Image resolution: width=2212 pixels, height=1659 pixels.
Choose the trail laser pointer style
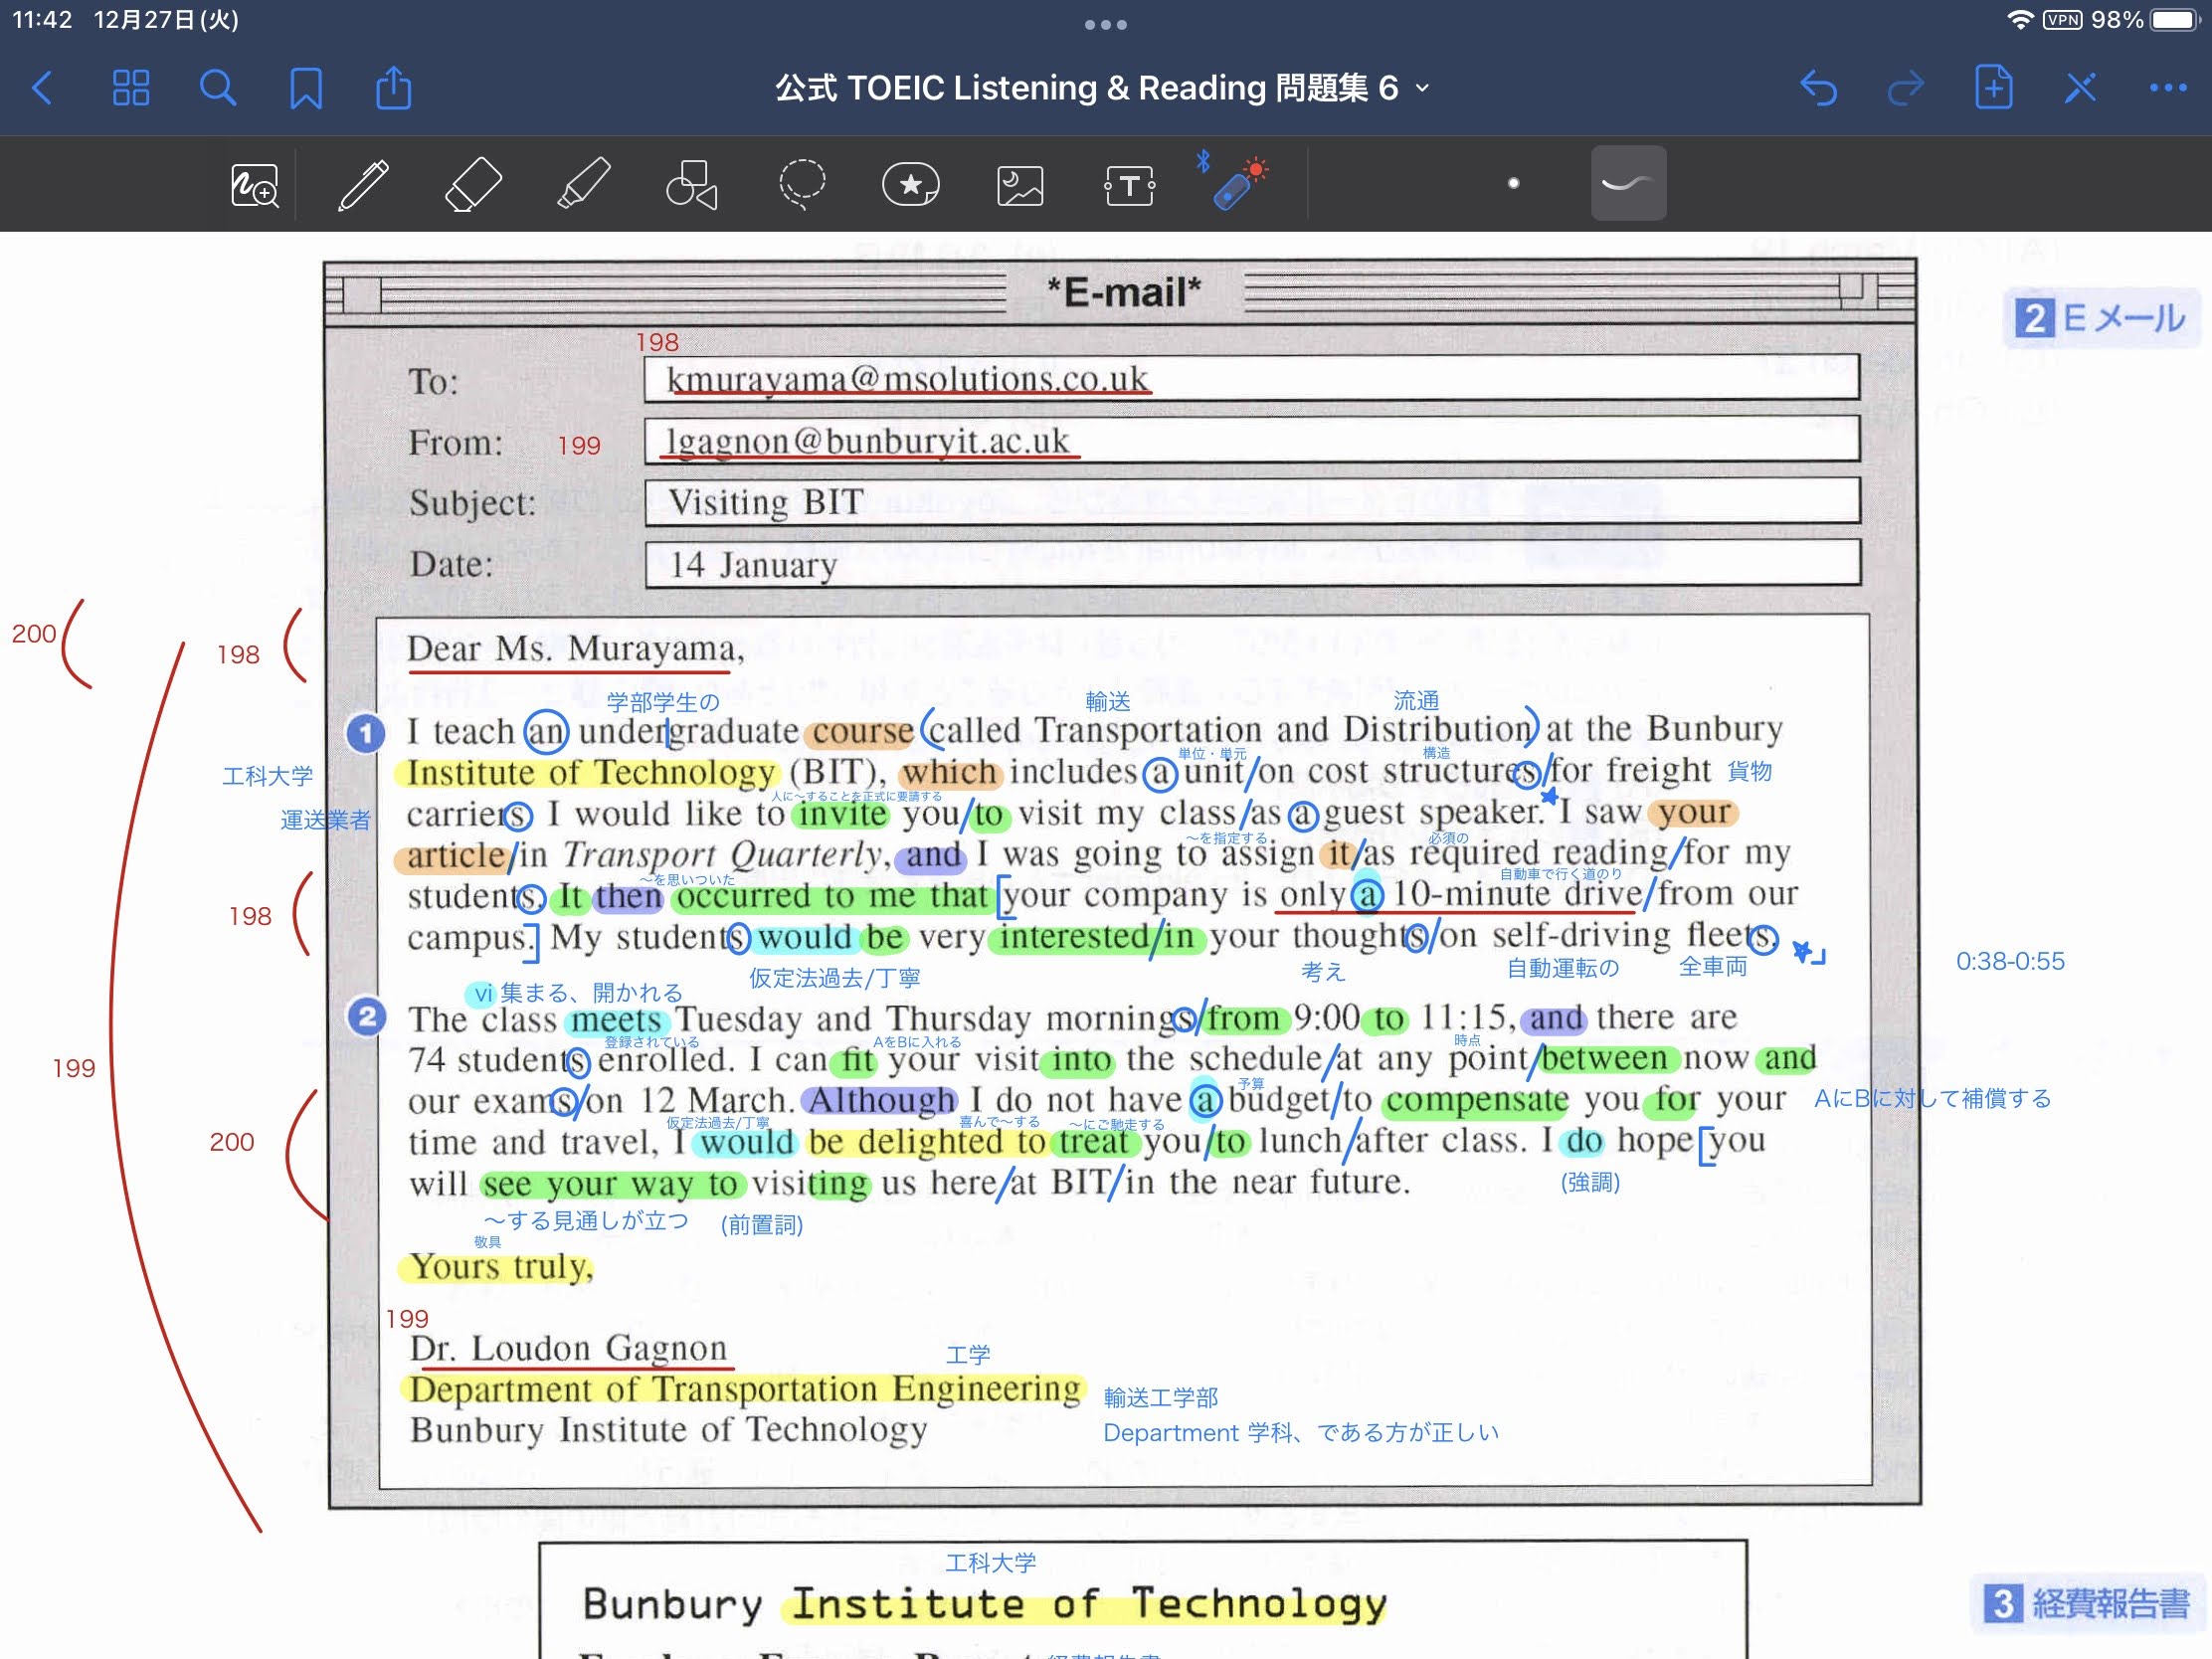click(1628, 183)
